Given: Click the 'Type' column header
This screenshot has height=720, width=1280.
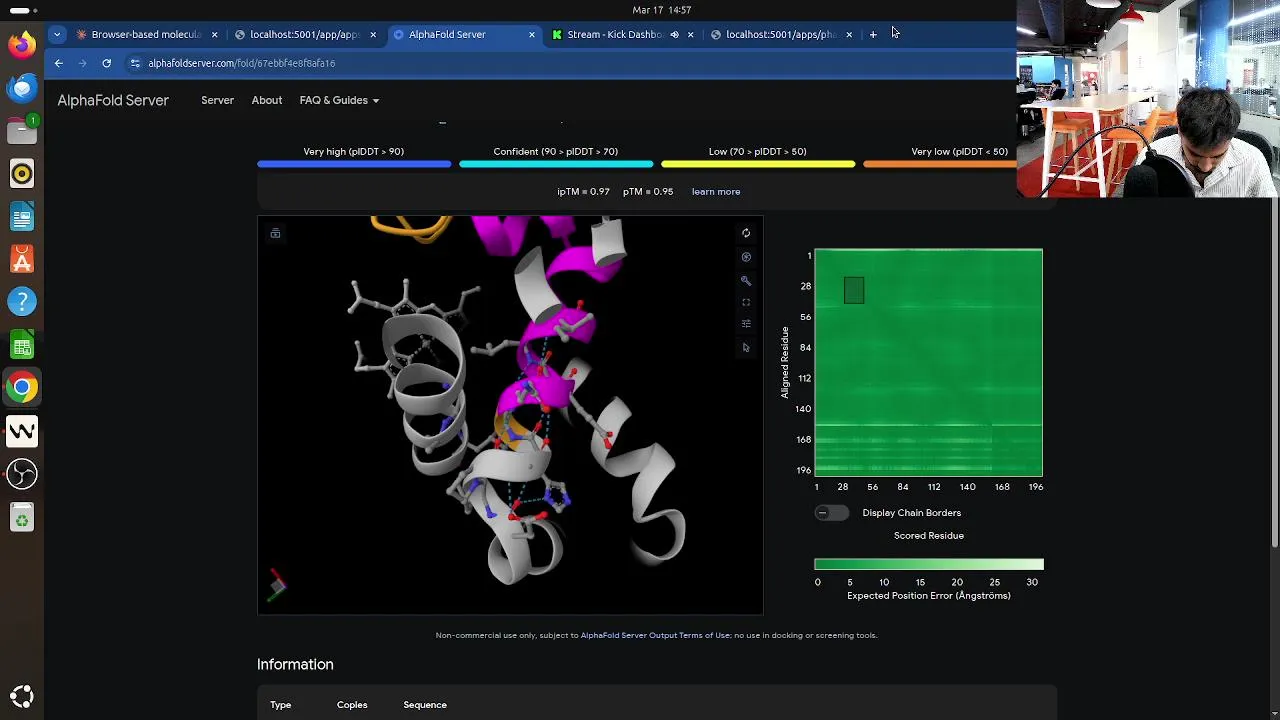Looking at the screenshot, I should (x=280, y=705).
